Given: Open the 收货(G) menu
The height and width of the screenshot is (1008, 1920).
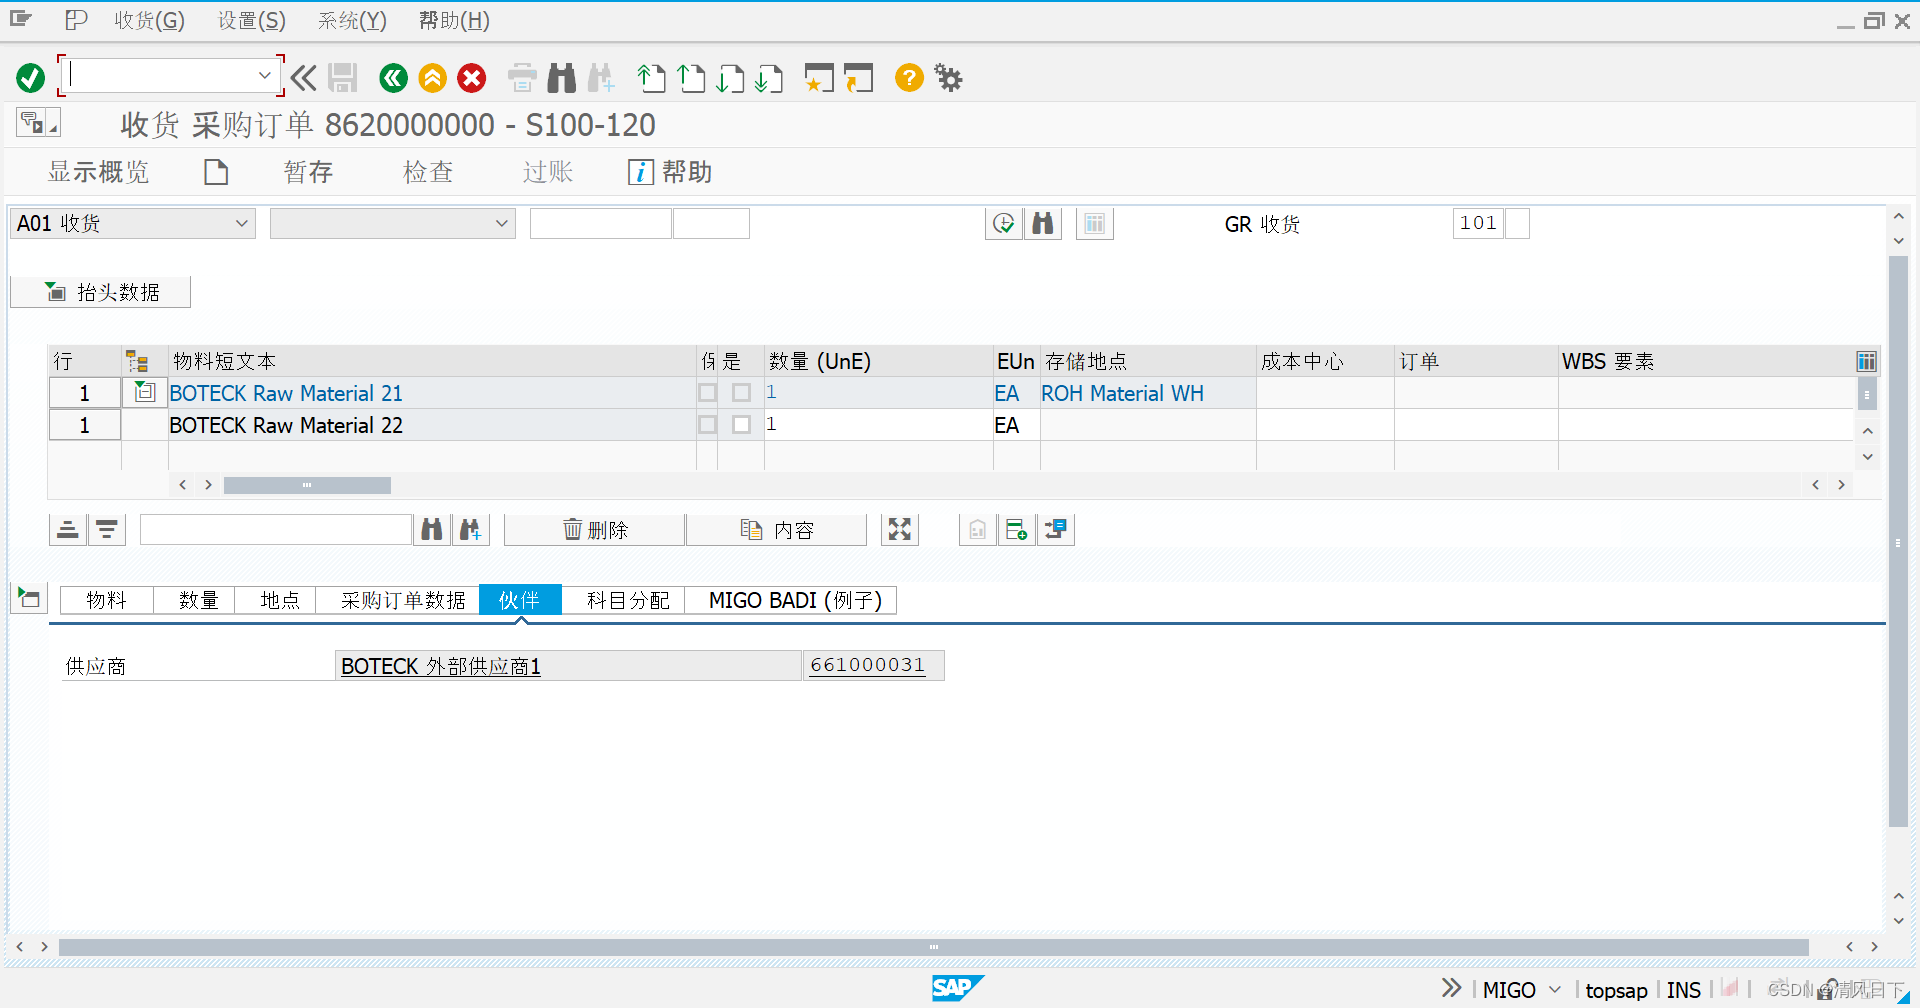Looking at the screenshot, I should click(149, 20).
